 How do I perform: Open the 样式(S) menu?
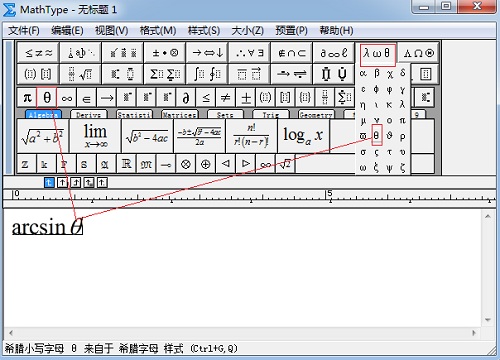(204, 31)
